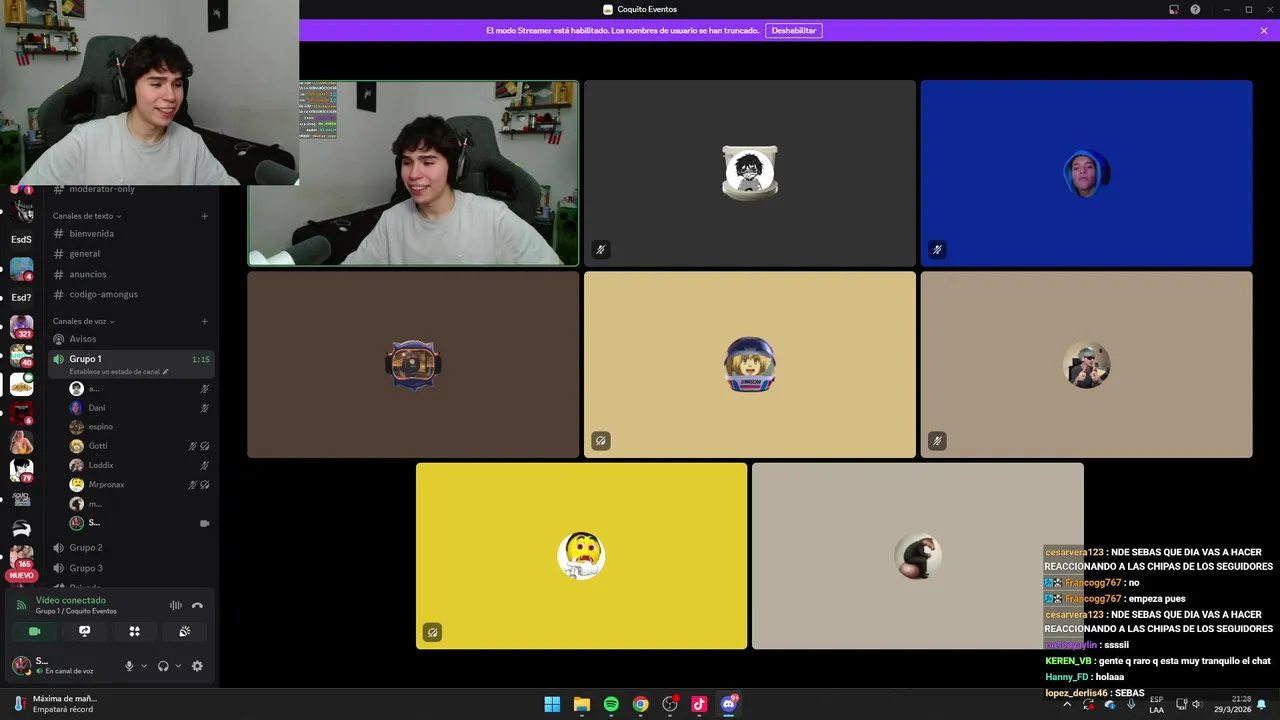Open Google Chrome from taskbar
Image resolution: width=1280 pixels, height=720 pixels.
pos(640,704)
